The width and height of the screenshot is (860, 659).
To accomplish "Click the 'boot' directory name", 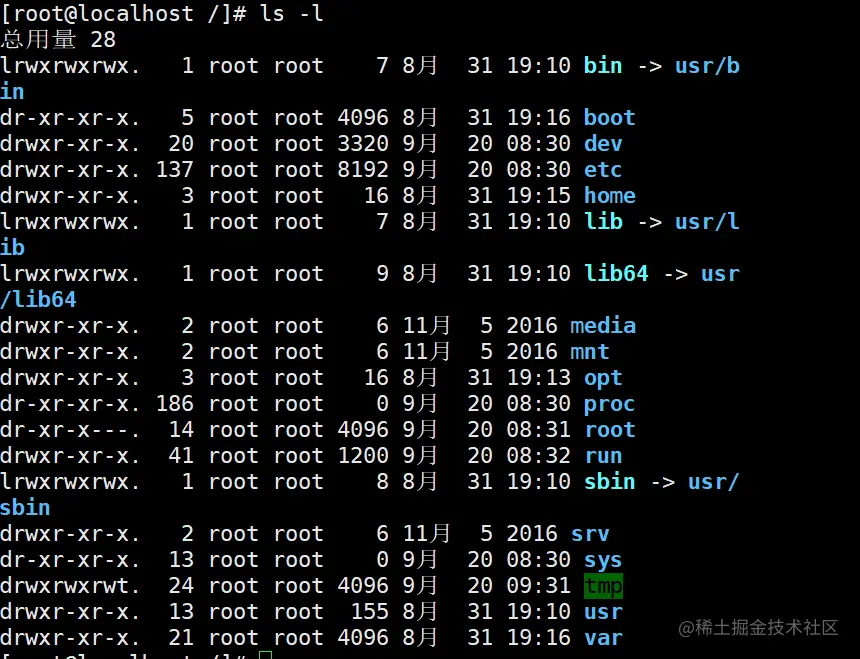I will 609,118.
